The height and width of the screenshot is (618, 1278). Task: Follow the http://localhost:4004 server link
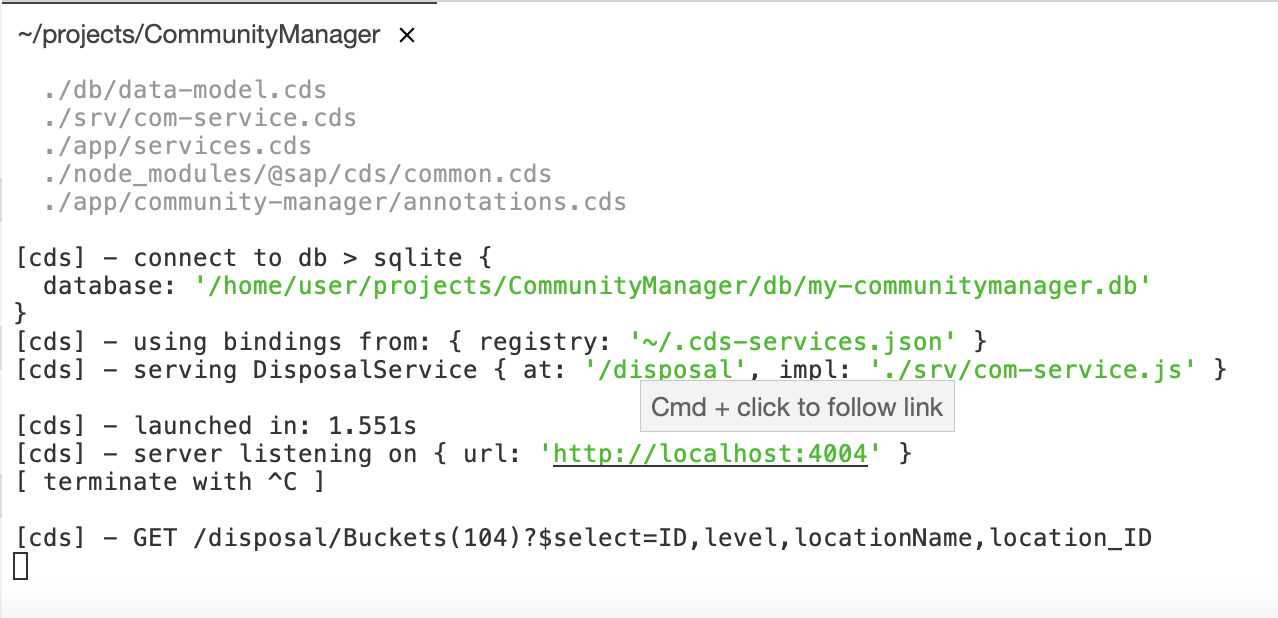coord(710,453)
